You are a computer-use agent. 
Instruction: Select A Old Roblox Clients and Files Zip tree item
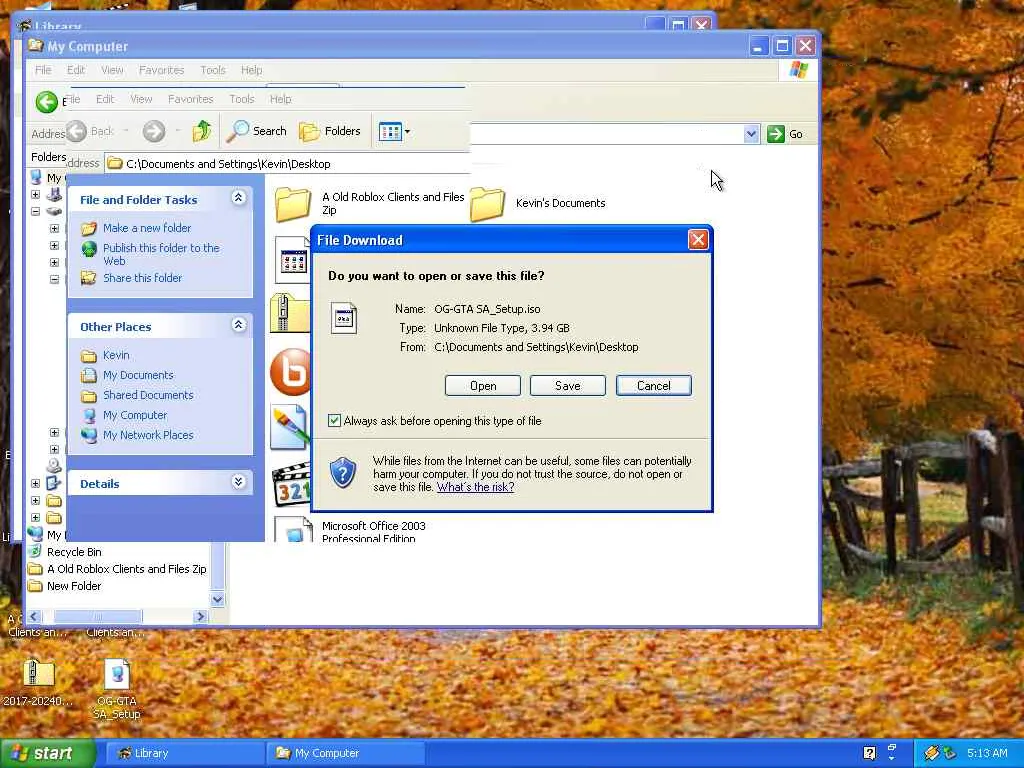click(x=127, y=569)
